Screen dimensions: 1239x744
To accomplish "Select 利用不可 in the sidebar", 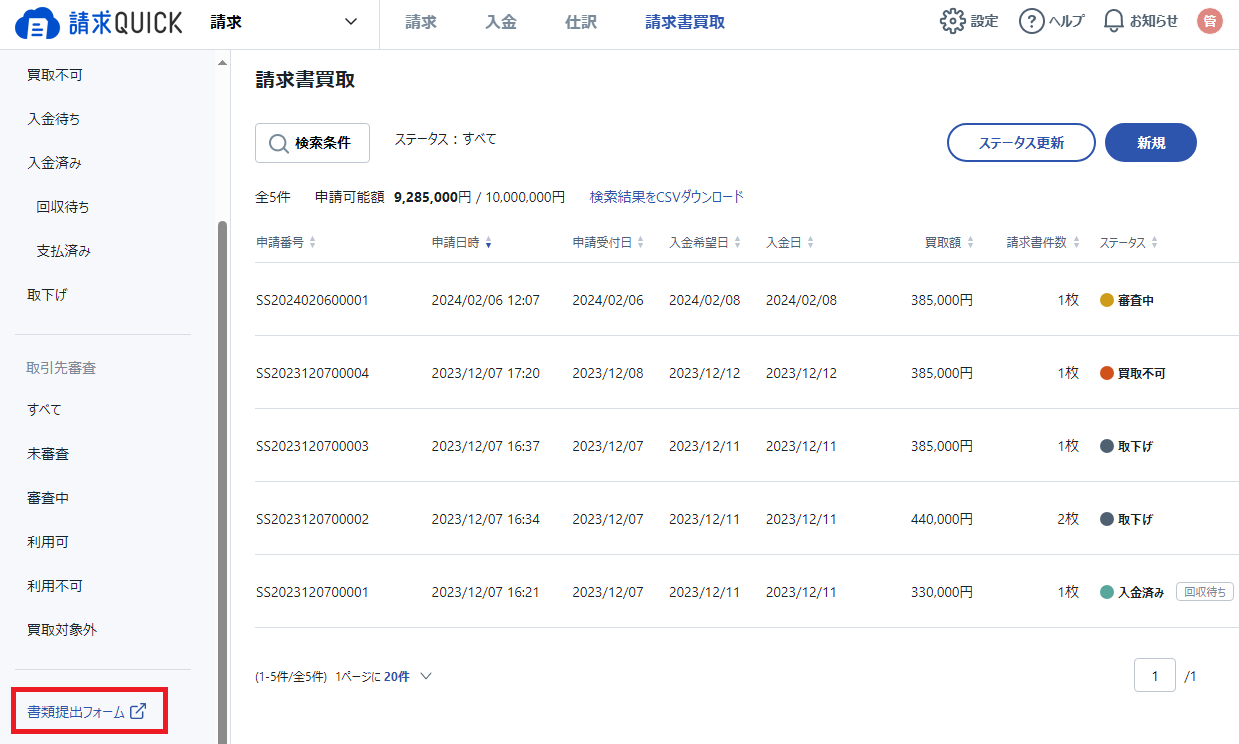I will 55,586.
